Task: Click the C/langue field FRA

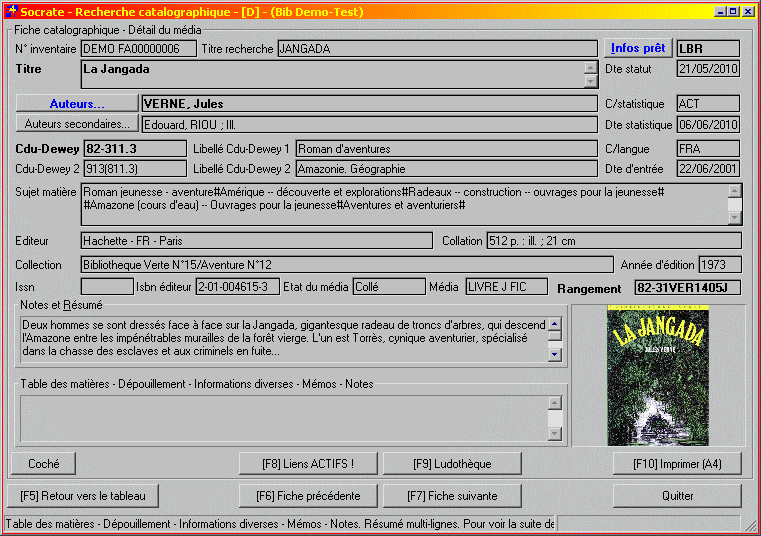Action: tap(708, 149)
